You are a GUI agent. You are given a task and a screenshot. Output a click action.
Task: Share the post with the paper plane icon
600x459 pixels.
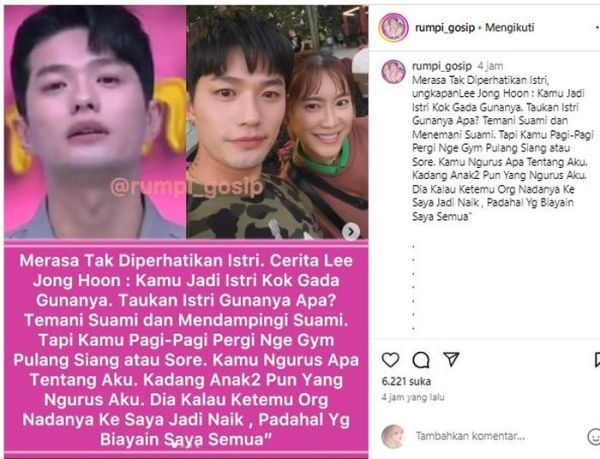(451, 359)
